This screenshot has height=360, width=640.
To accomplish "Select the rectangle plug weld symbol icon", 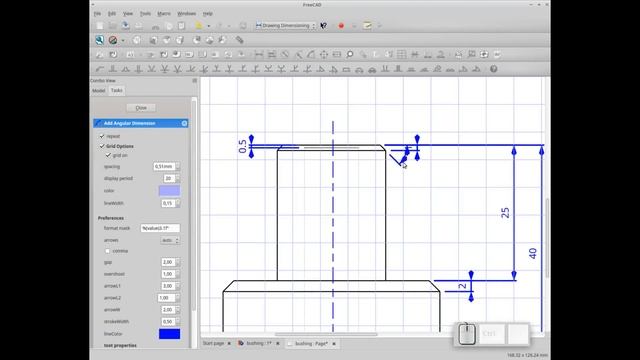I will click(346, 69).
